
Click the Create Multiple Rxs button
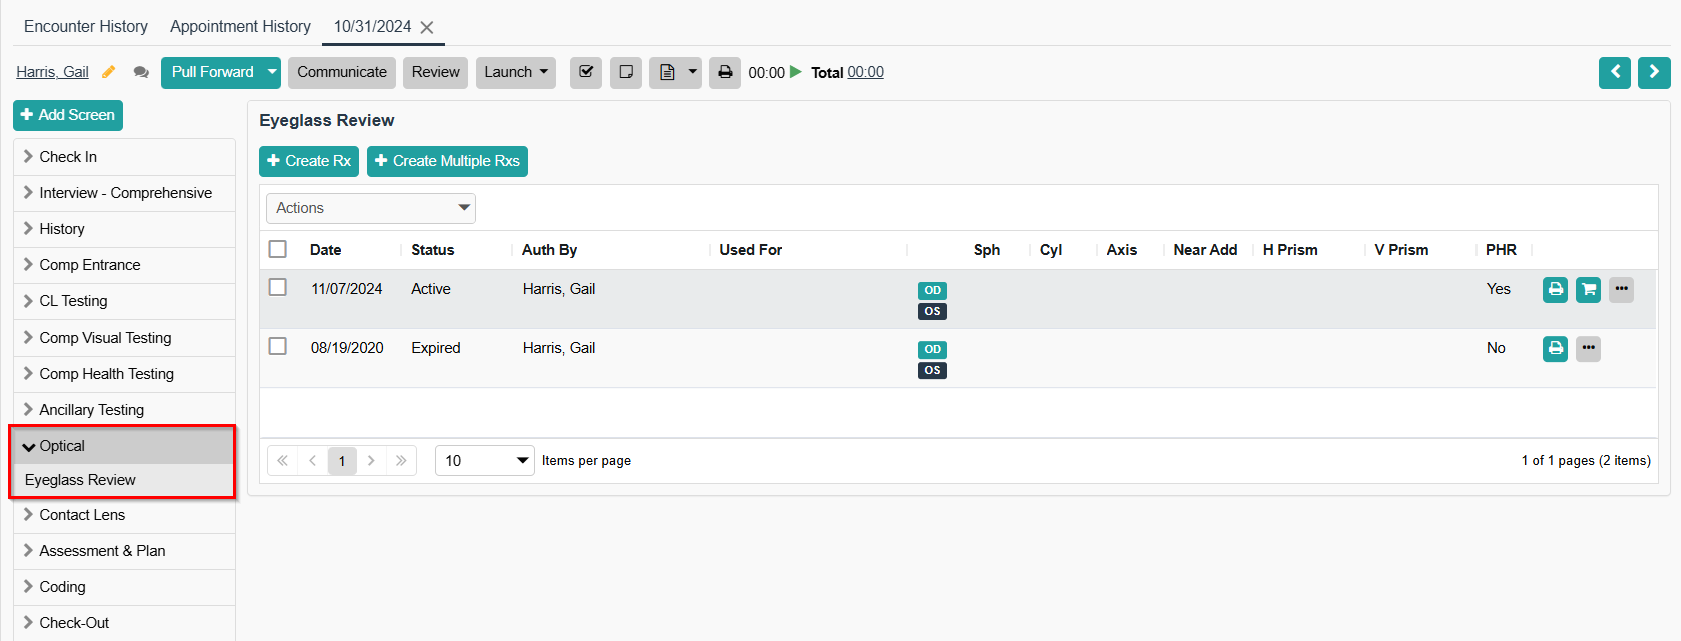(447, 161)
